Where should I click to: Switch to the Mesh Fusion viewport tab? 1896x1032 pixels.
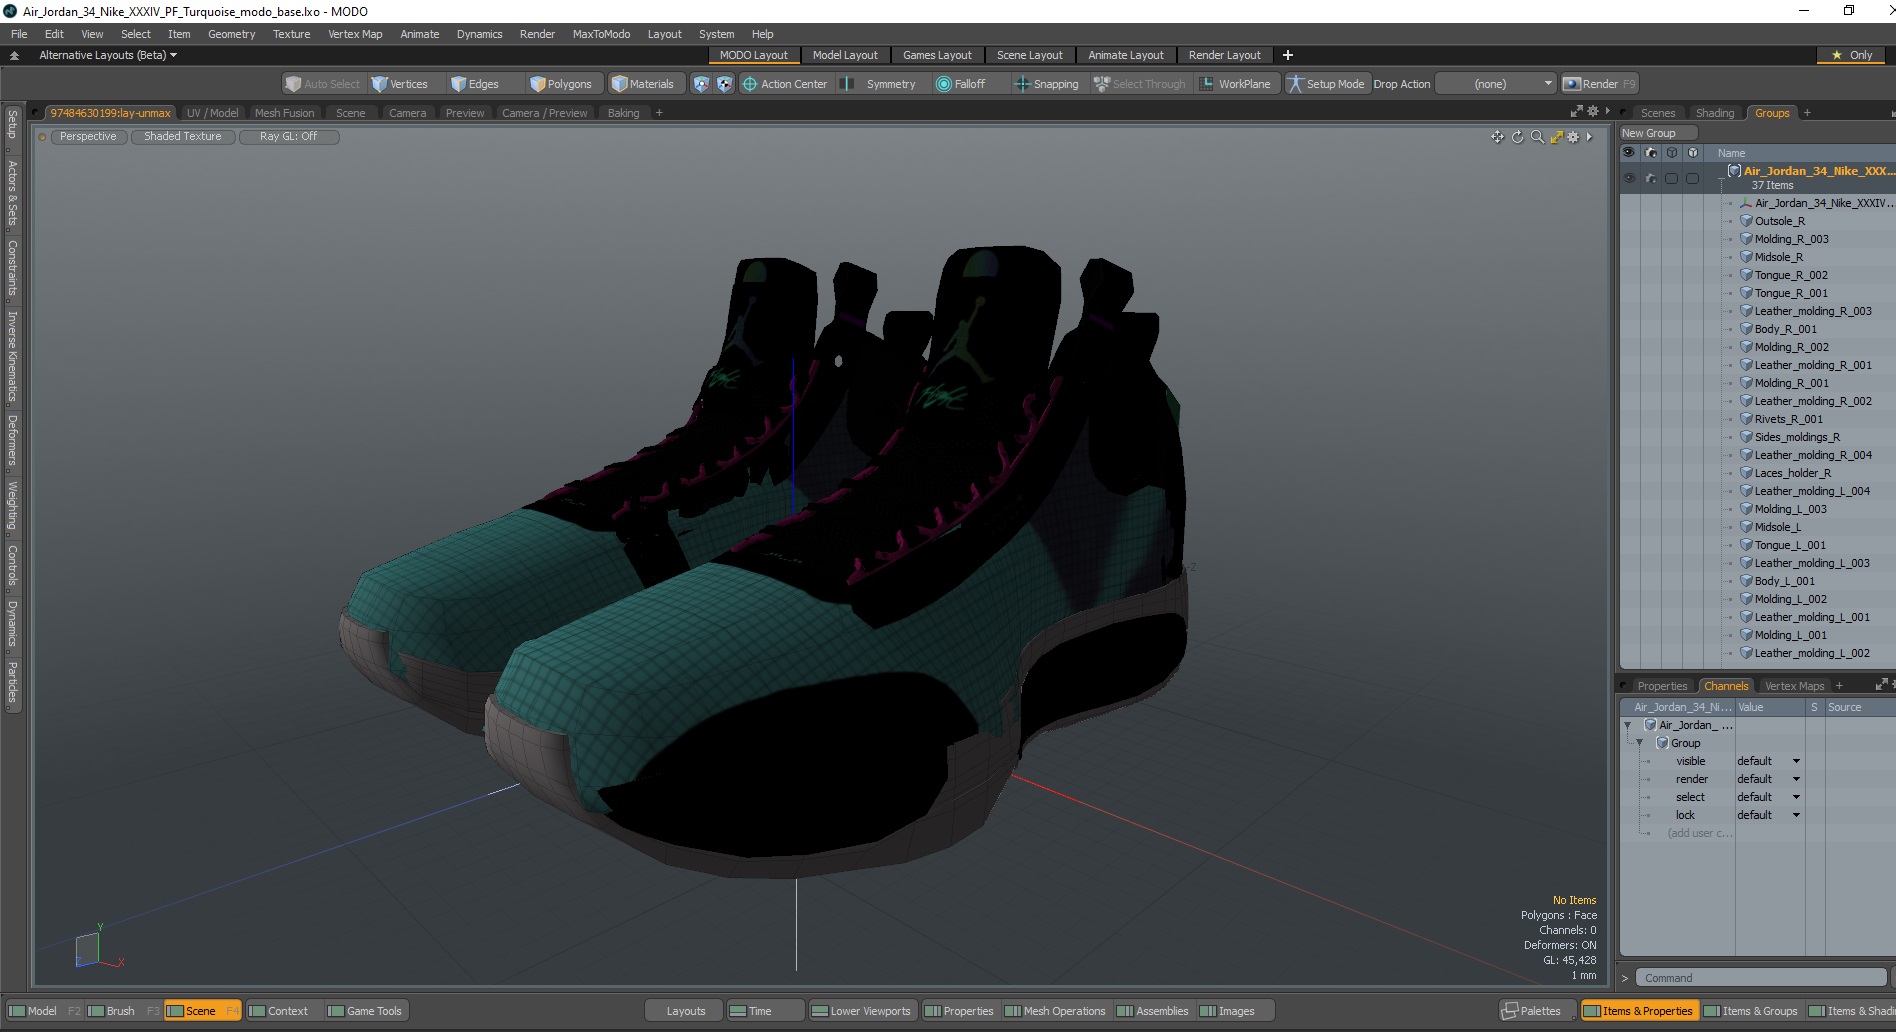point(284,113)
